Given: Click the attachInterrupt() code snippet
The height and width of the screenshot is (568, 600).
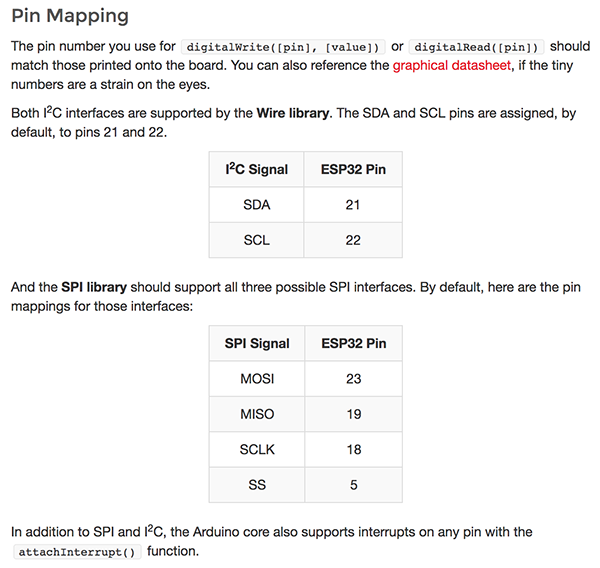Looking at the screenshot, I should [77, 552].
